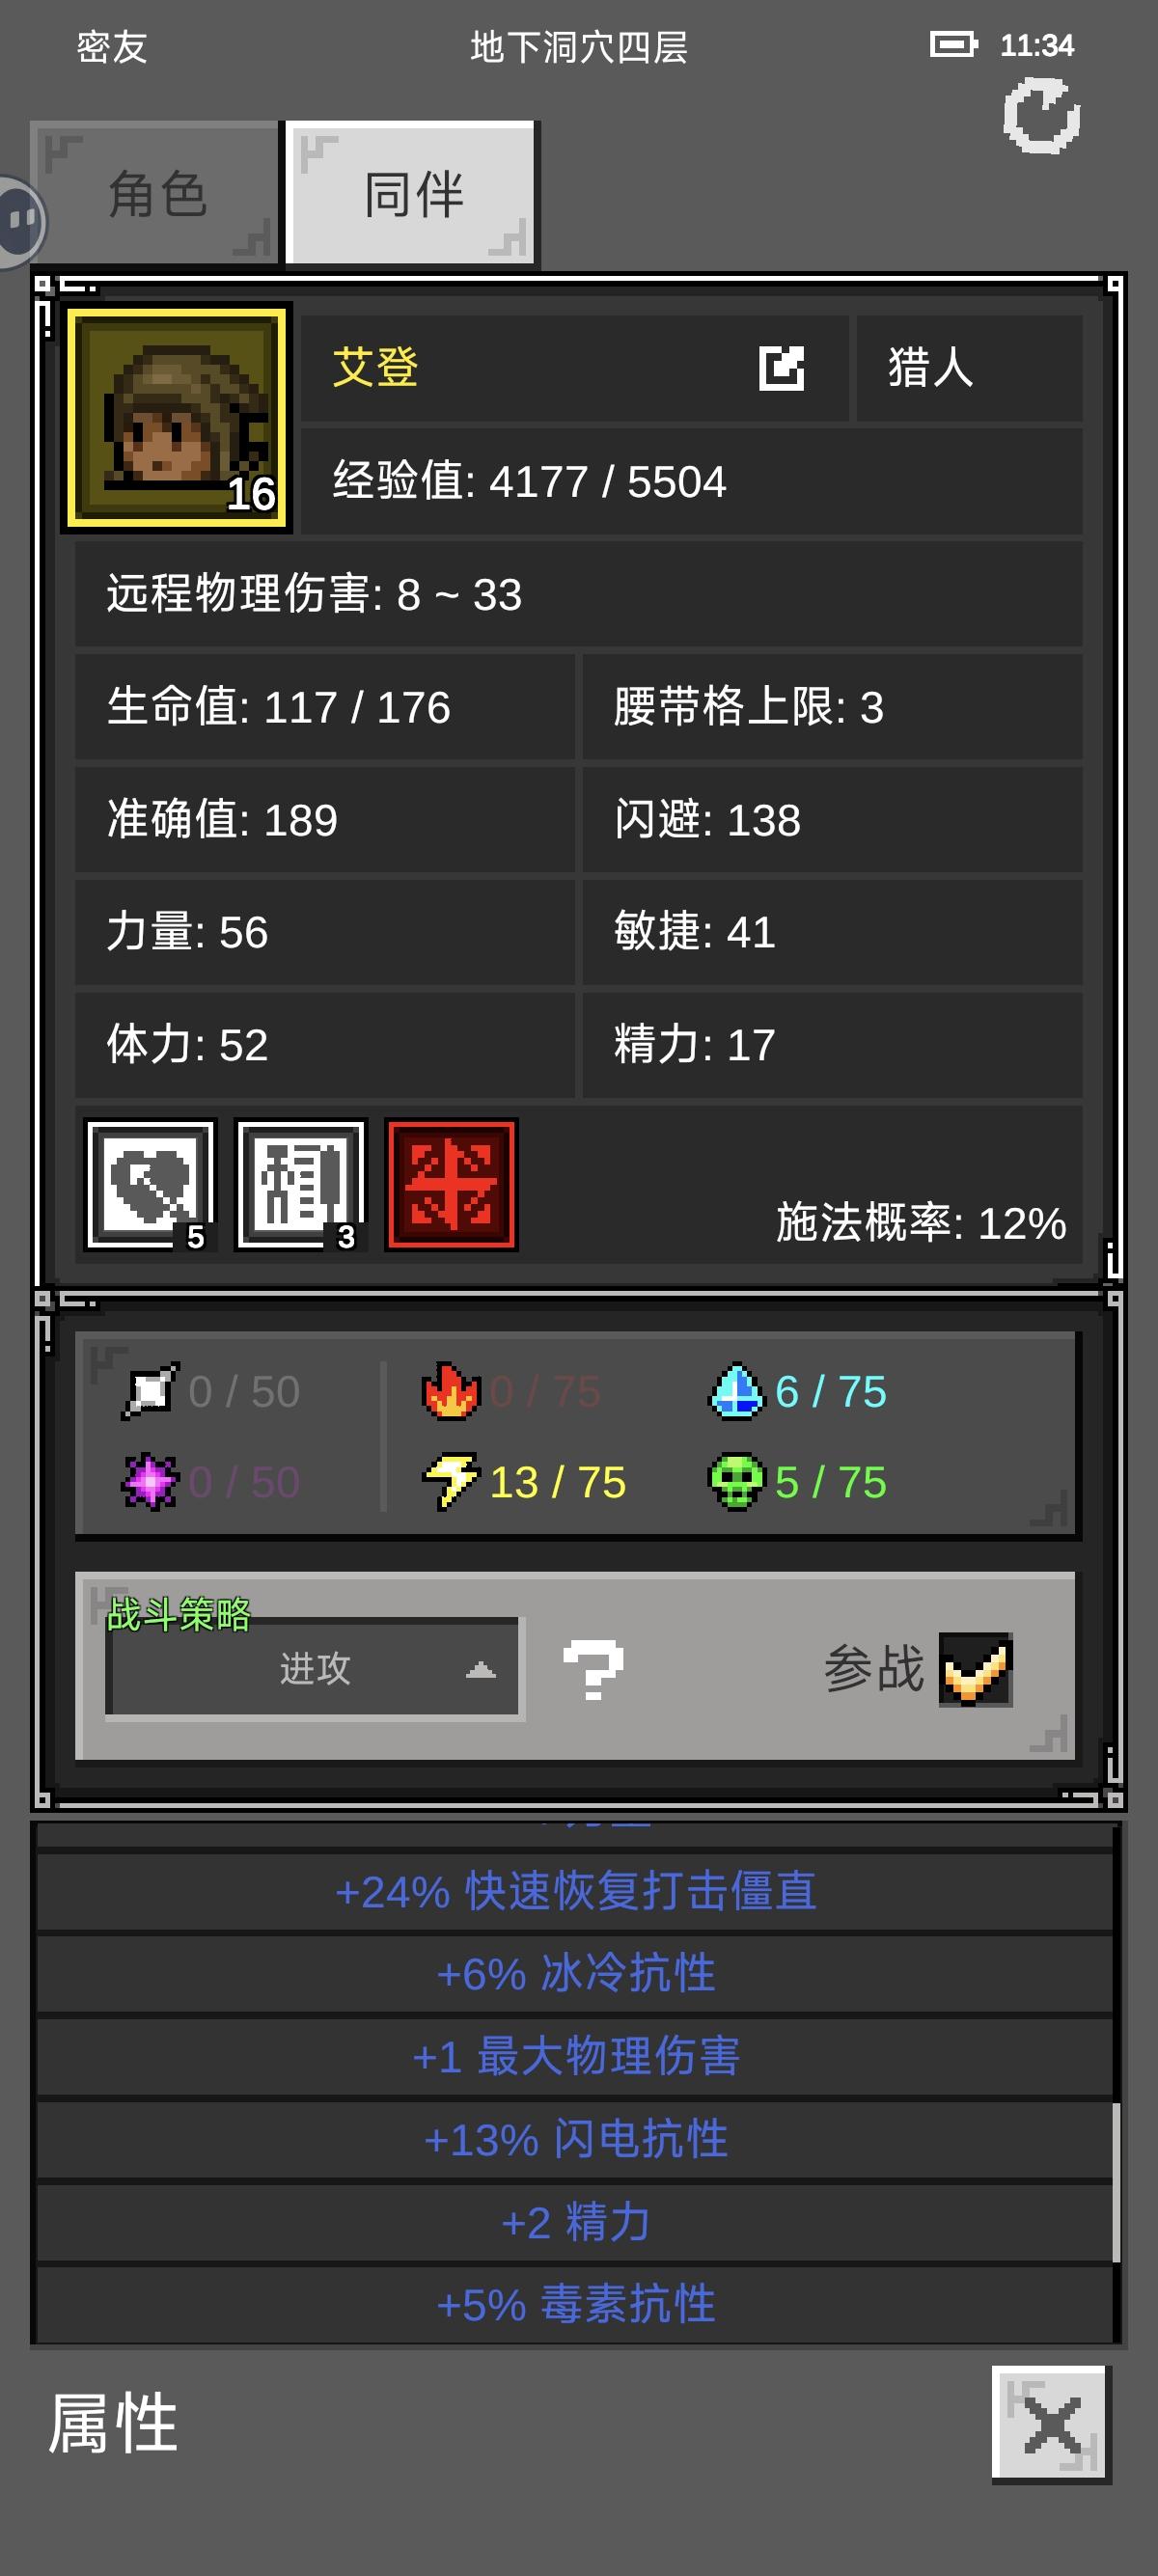
Task: Tap the broken heart skill icon
Action: click(150, 1185)
